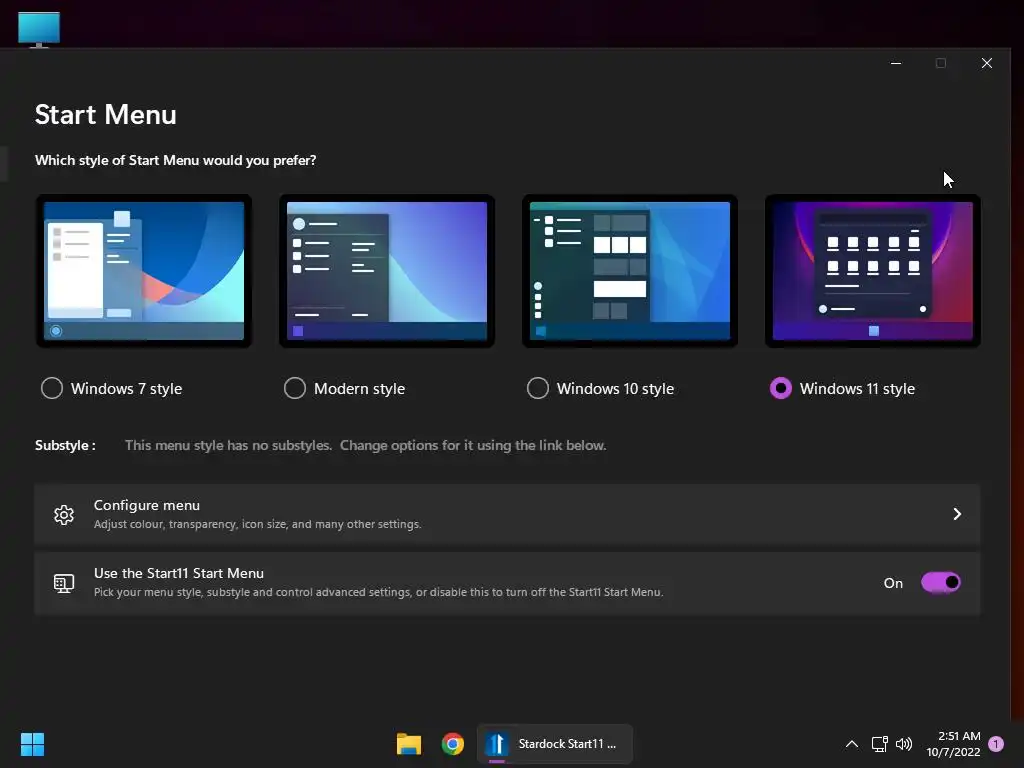Click the Windows 10 style preview thumbnail
The width and height of the screenshot is (1024, 768).
click(630, 270)
